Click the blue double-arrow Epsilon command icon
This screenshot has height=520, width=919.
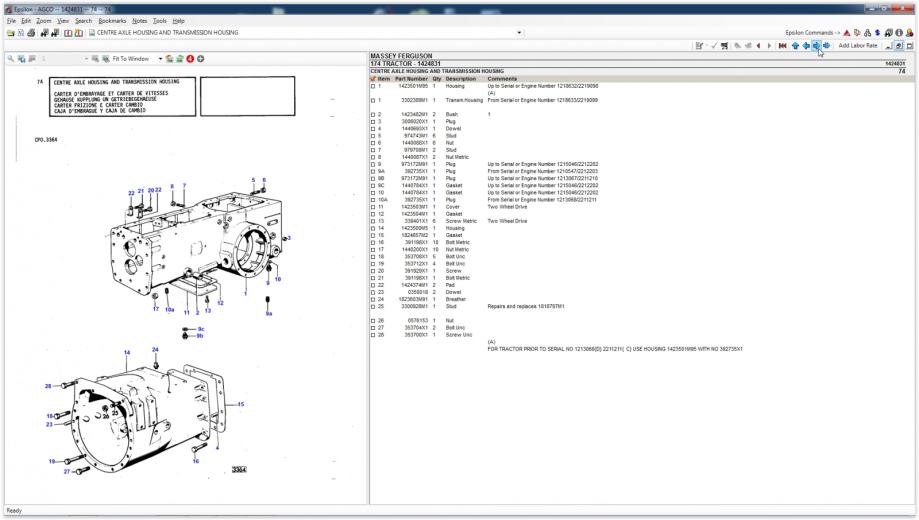[x=877, y=33]
